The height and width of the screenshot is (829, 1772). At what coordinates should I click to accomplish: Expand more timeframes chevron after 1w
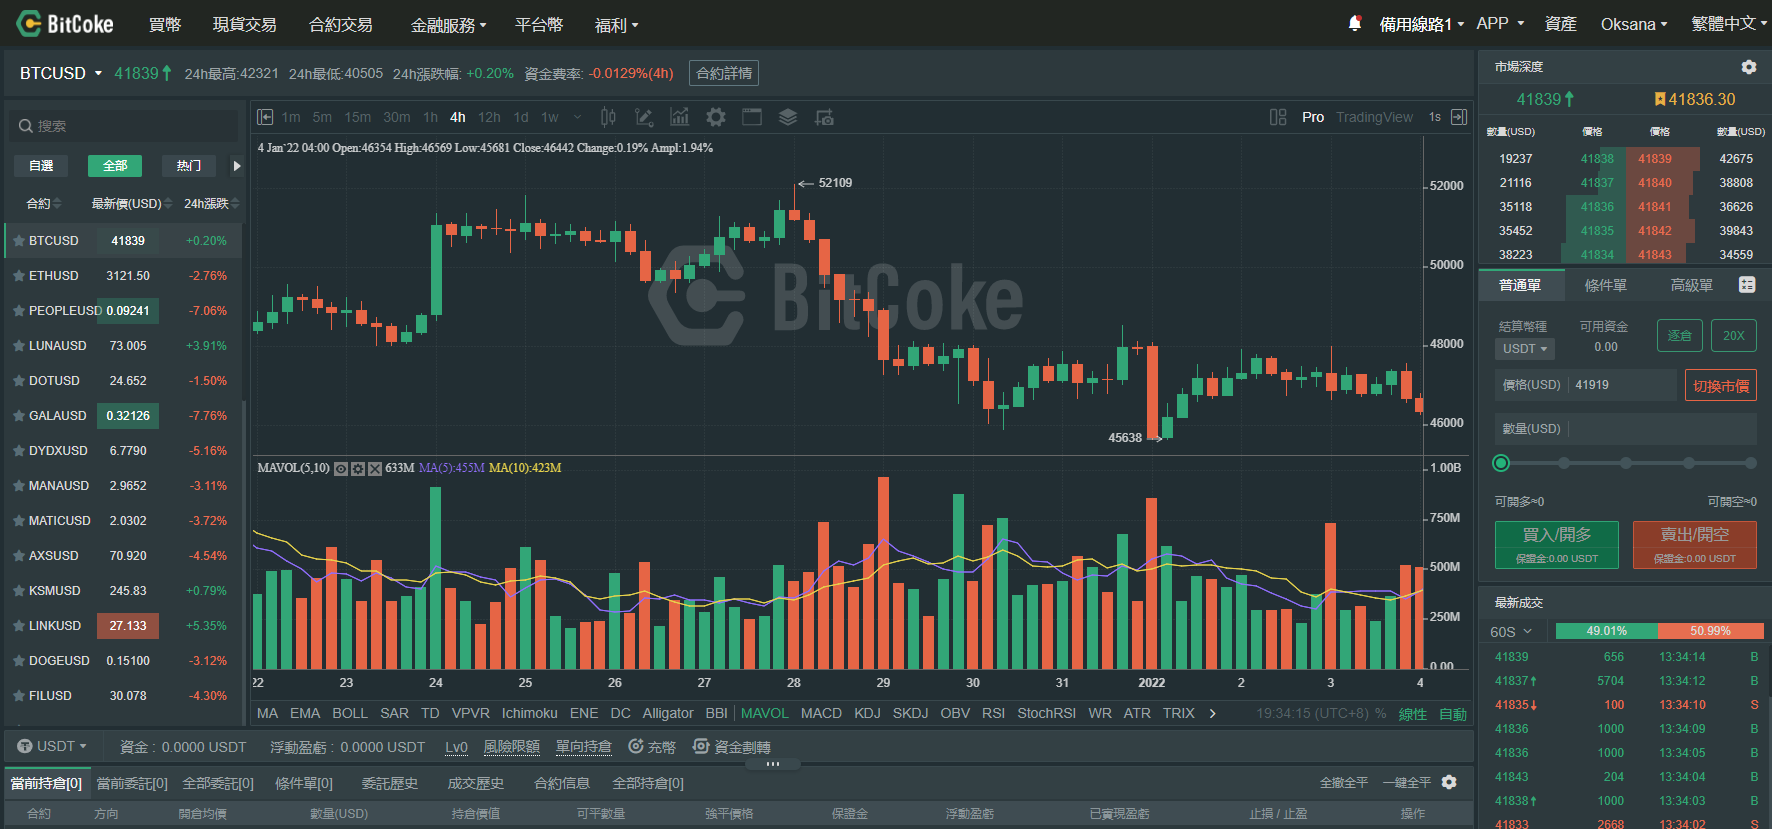[x=577, y=117]
